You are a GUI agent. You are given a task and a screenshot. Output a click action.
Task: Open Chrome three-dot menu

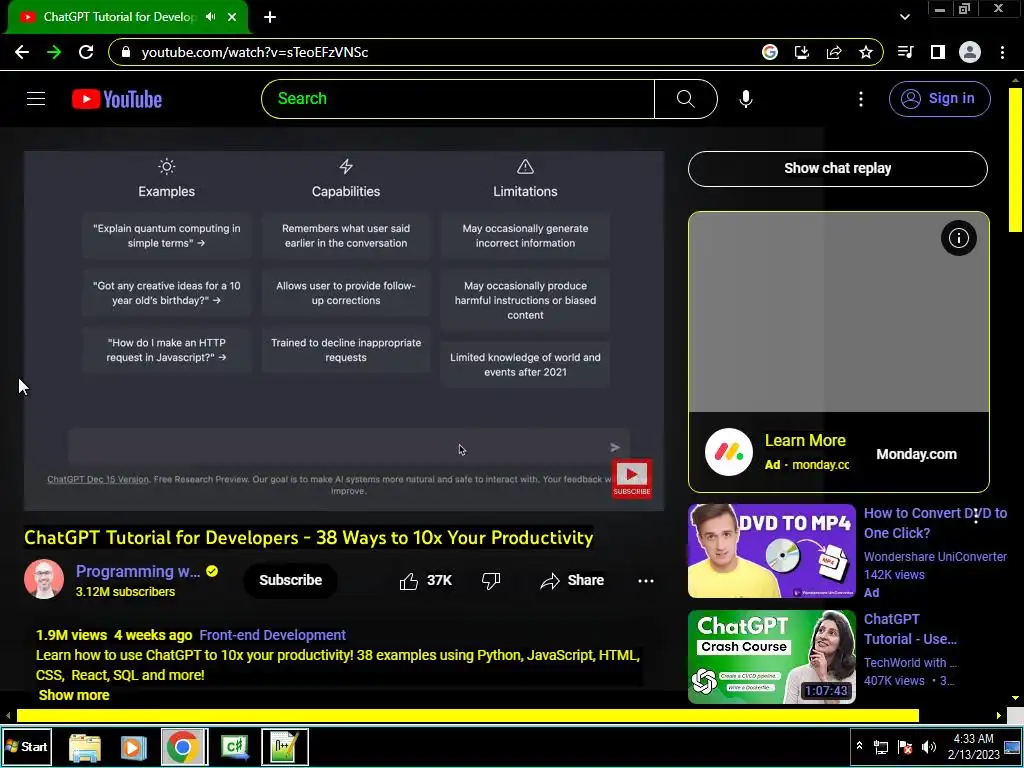[1002, 52]
